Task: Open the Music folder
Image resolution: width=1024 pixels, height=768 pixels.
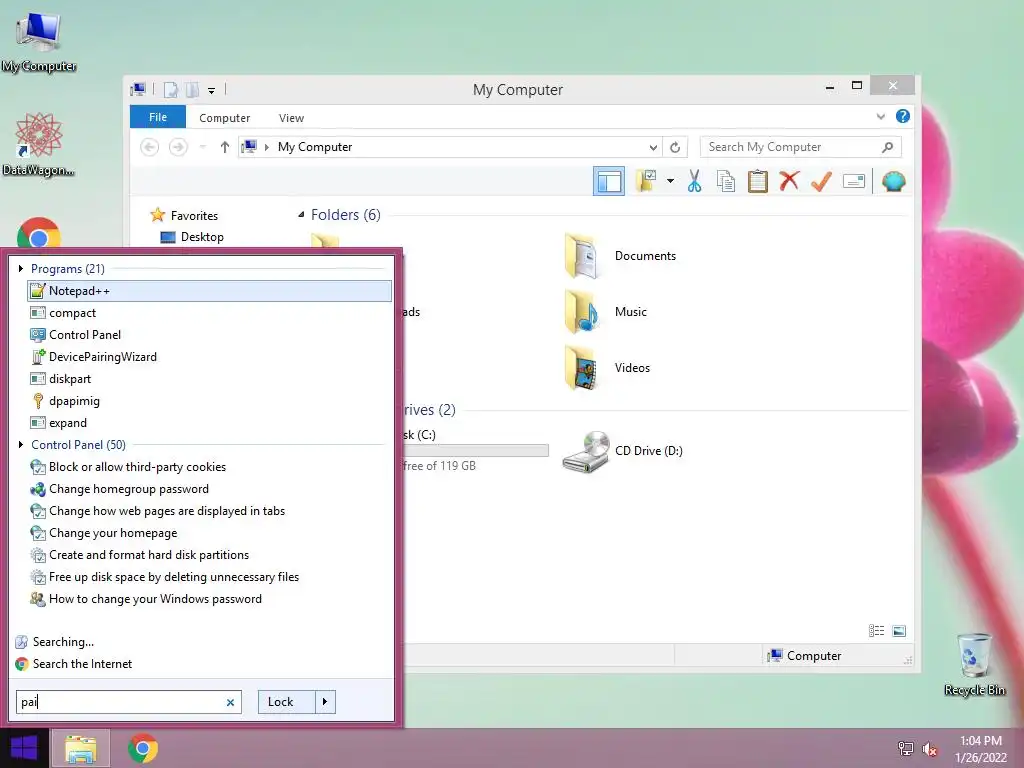Action: pos(605,312)
